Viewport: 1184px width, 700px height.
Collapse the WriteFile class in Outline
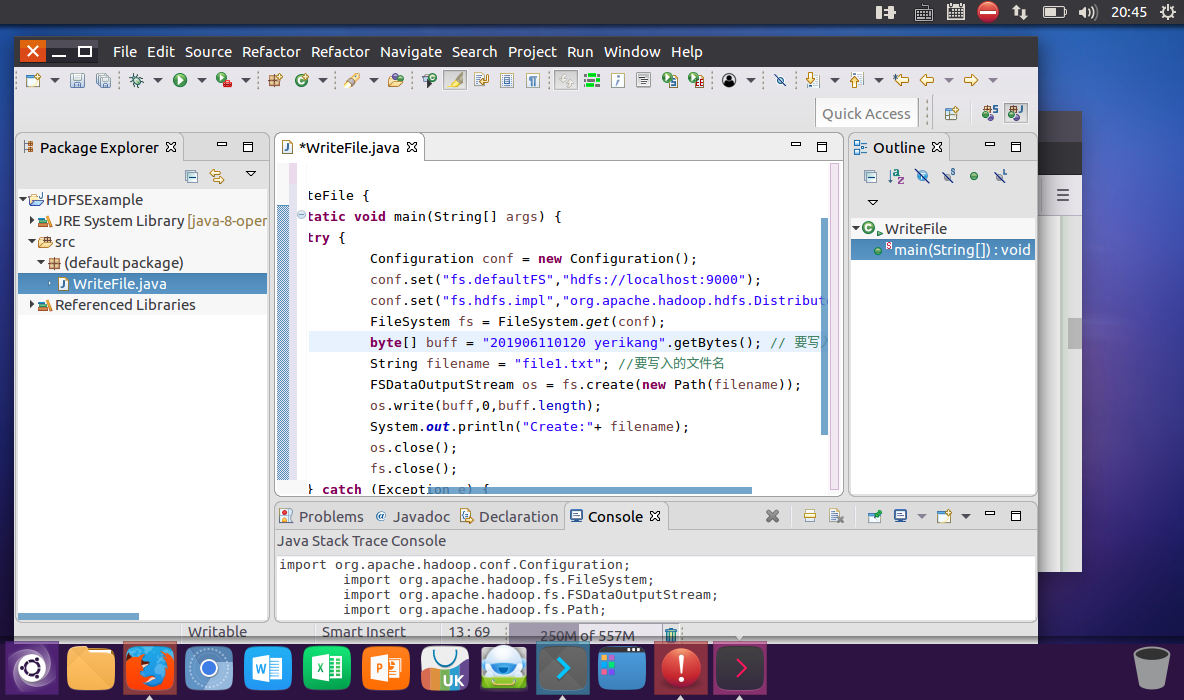[x=856, y=228]
